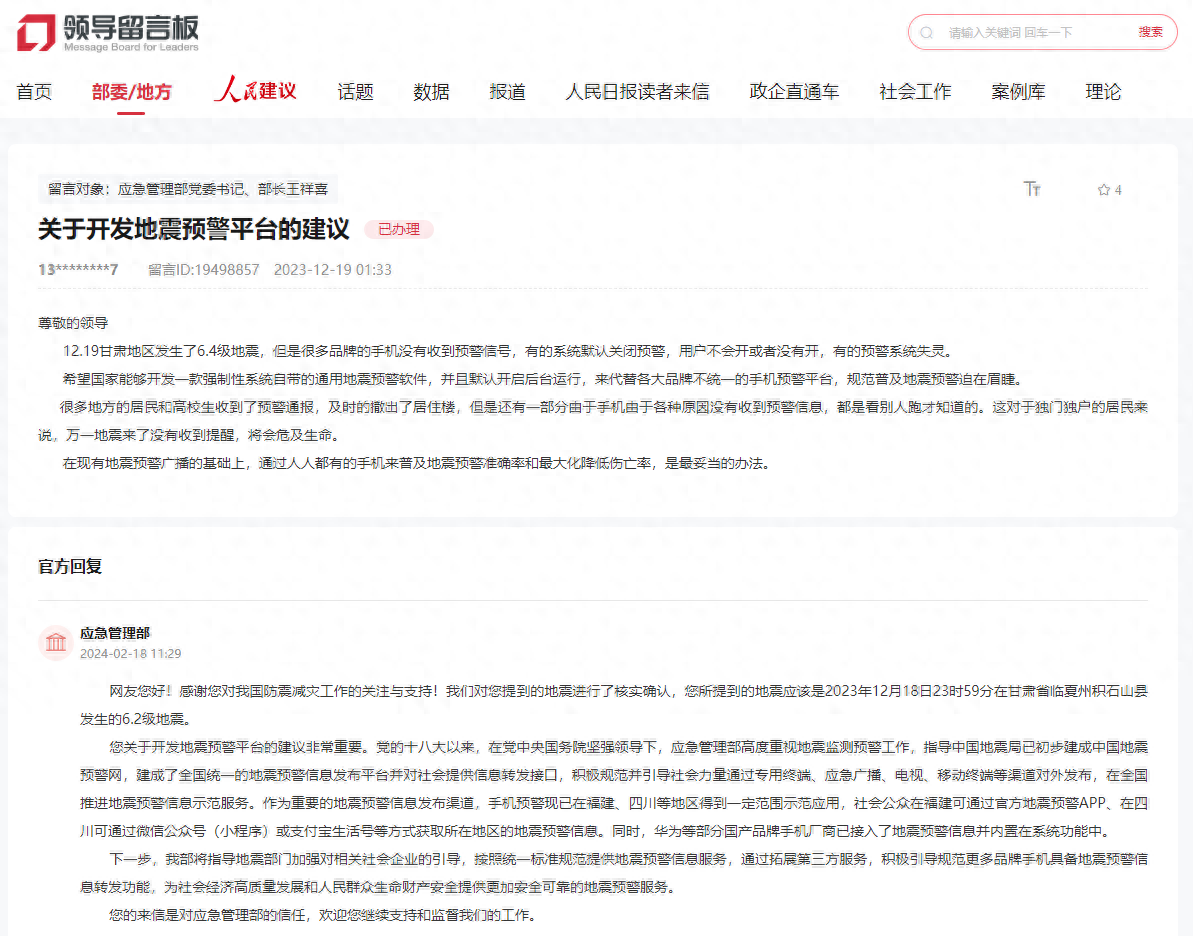Click the search magnifier icon
This screenshot has width=1193, height=936.
tap(926, 33)
